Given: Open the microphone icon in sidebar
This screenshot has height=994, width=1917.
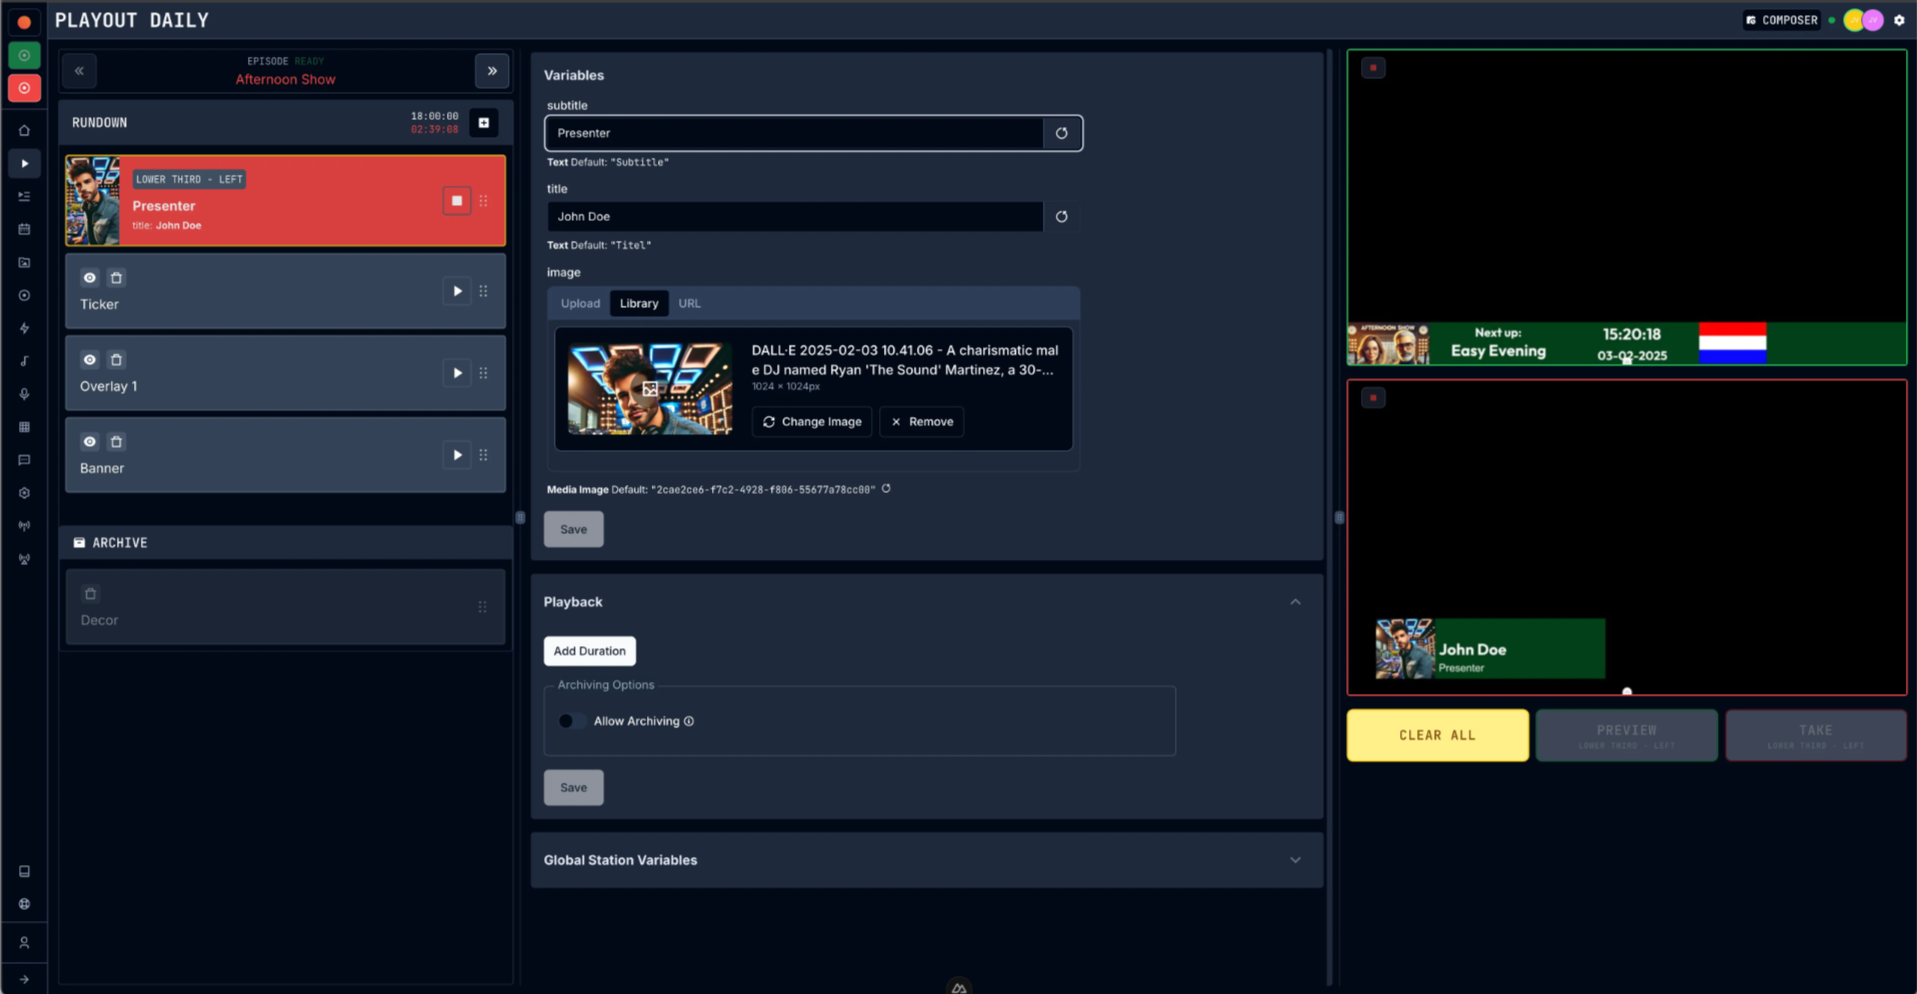Looking at the screenshot, I should (25, 394).
